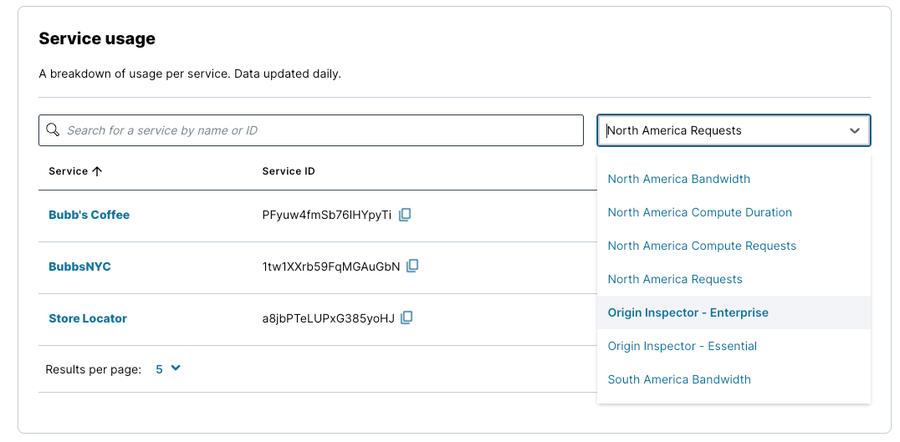Click the search magnifier icon
The height and width of the screenshot is (442, 900).
[52, 130]
